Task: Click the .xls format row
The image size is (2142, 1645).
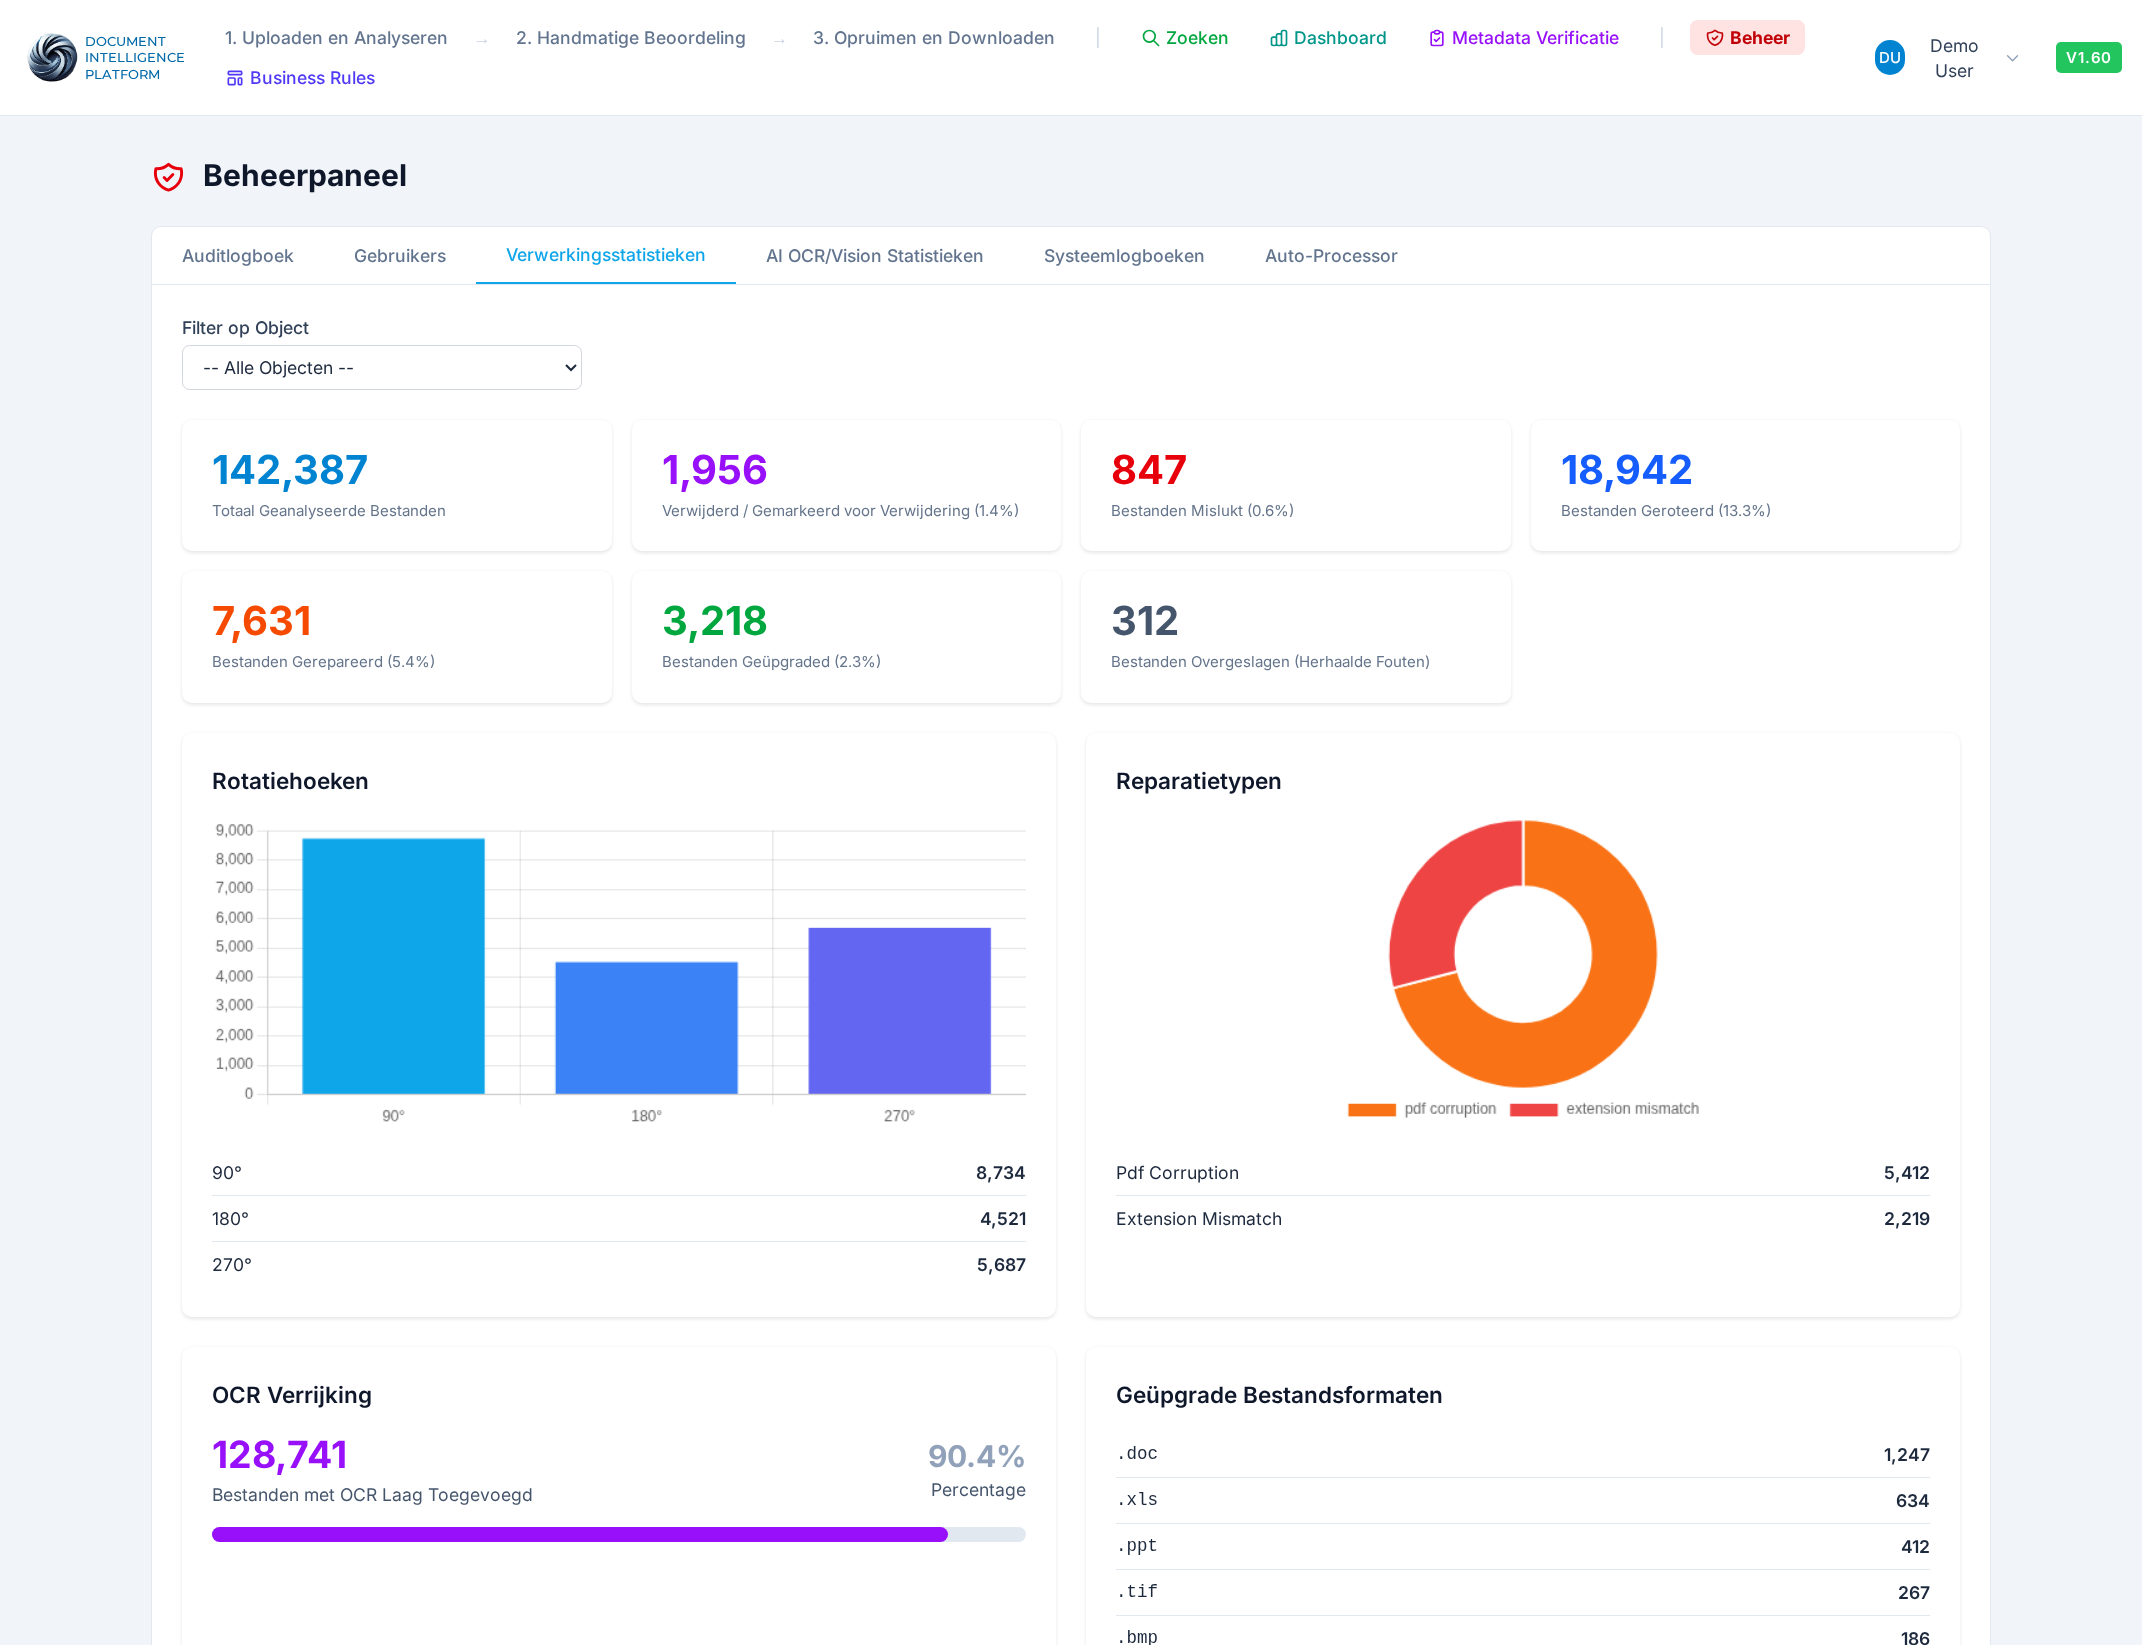Action: [x=1523, y=1501]
